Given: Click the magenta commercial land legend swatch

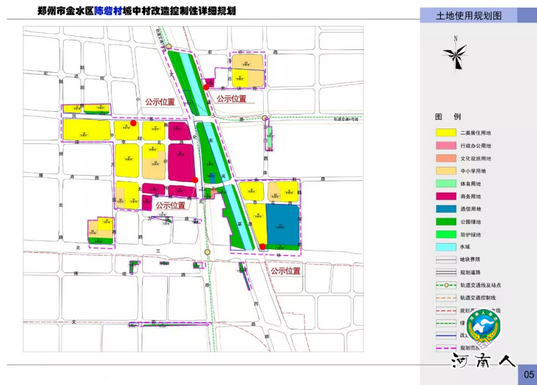Looking at the screenshot, I should tap(446, 196).
